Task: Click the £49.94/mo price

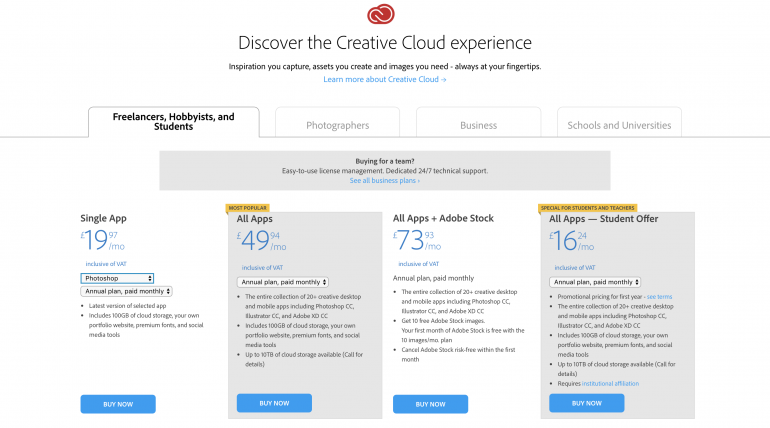Action: 261,241
